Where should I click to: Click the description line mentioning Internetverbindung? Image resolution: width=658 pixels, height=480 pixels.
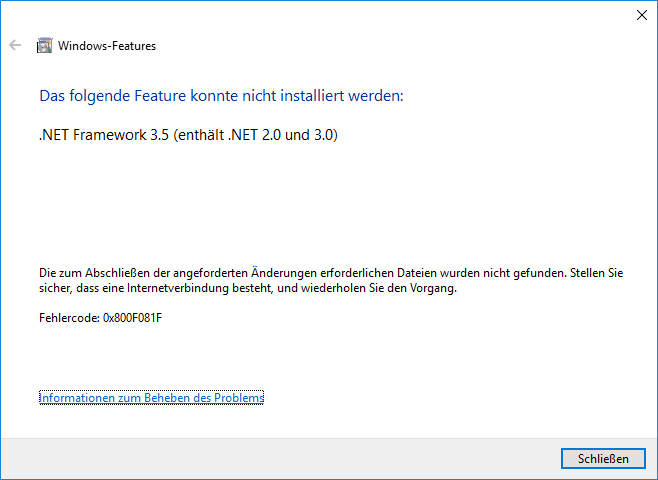coord(246,288)
